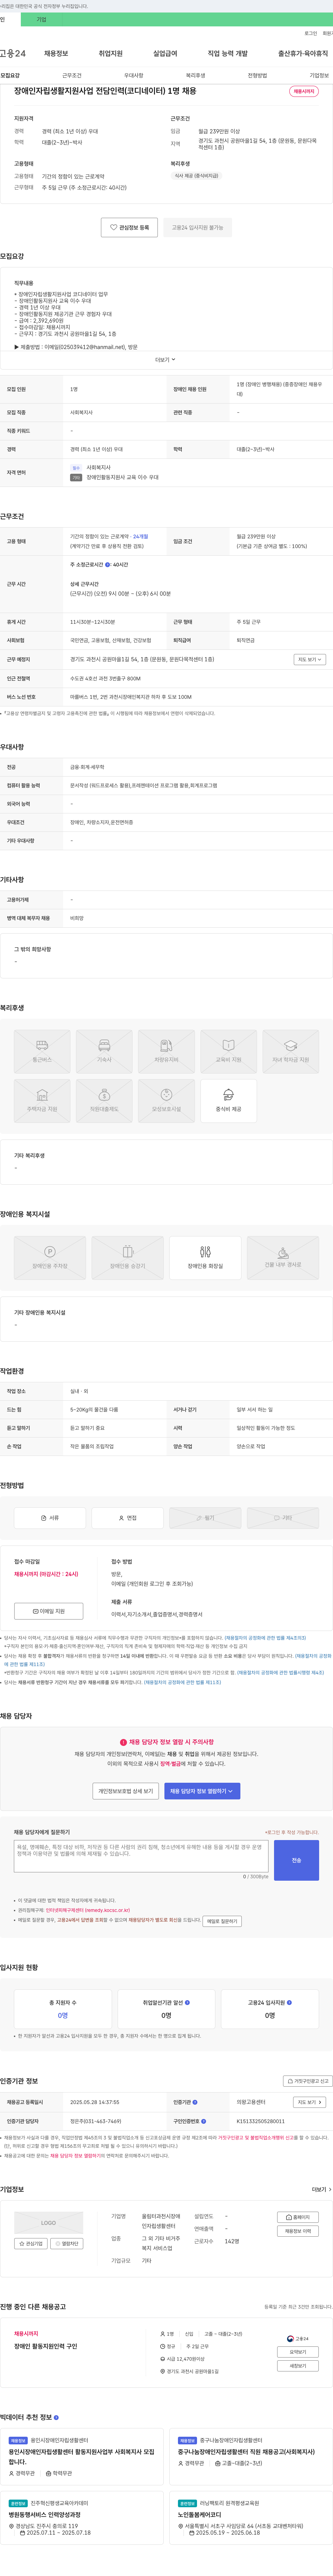Image resolution: width=333 pixels, height=2576 pixels.
Task: Open the 채용정보 main menu
Action: pyautogui.click(x=56, y=53)
